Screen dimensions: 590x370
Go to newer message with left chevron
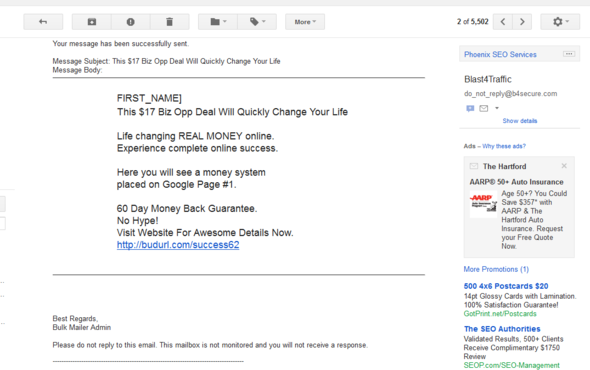(503, 22)
